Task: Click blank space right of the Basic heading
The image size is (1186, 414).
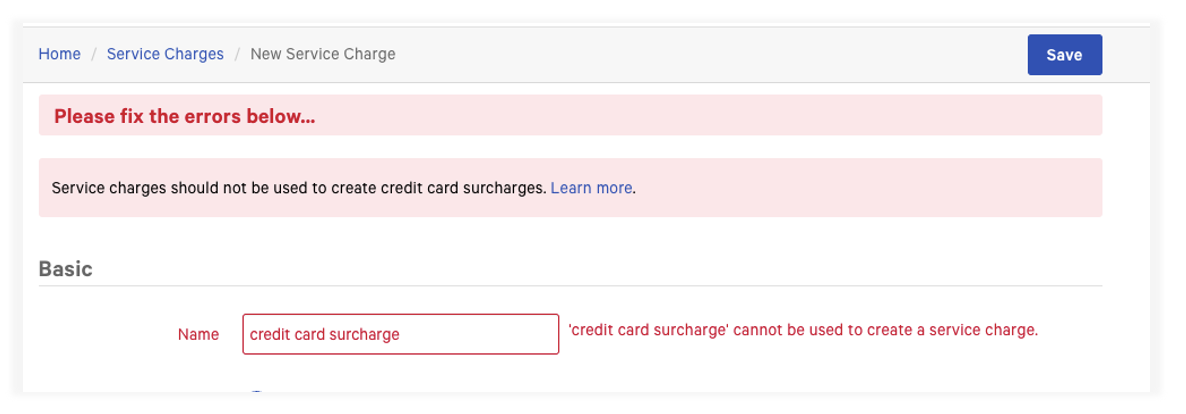Action: coord(600,269)
